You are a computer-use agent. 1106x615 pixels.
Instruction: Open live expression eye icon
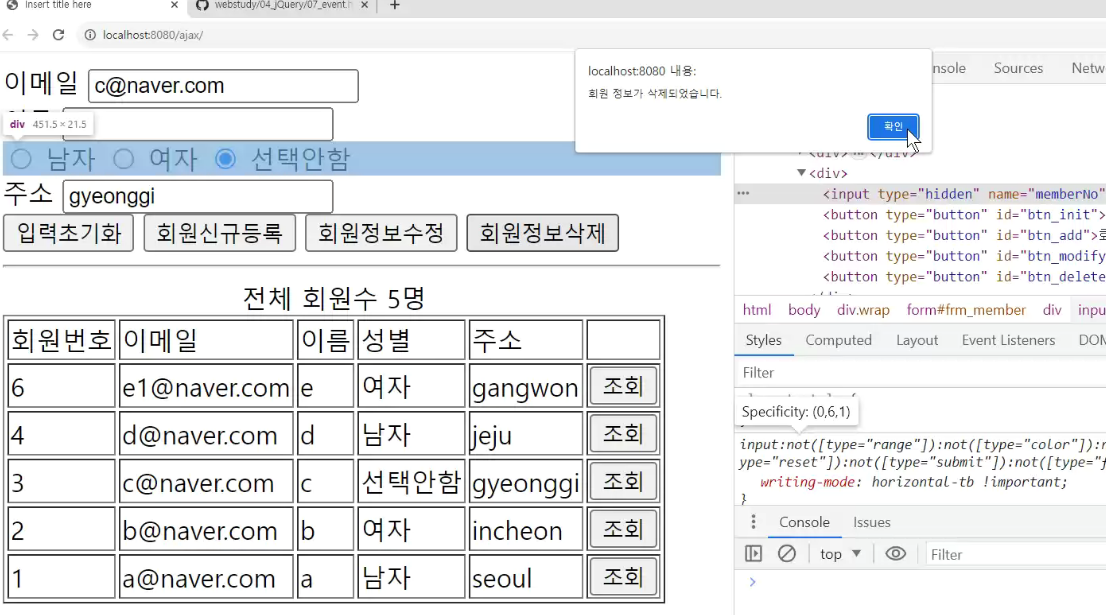pos(895,554)
